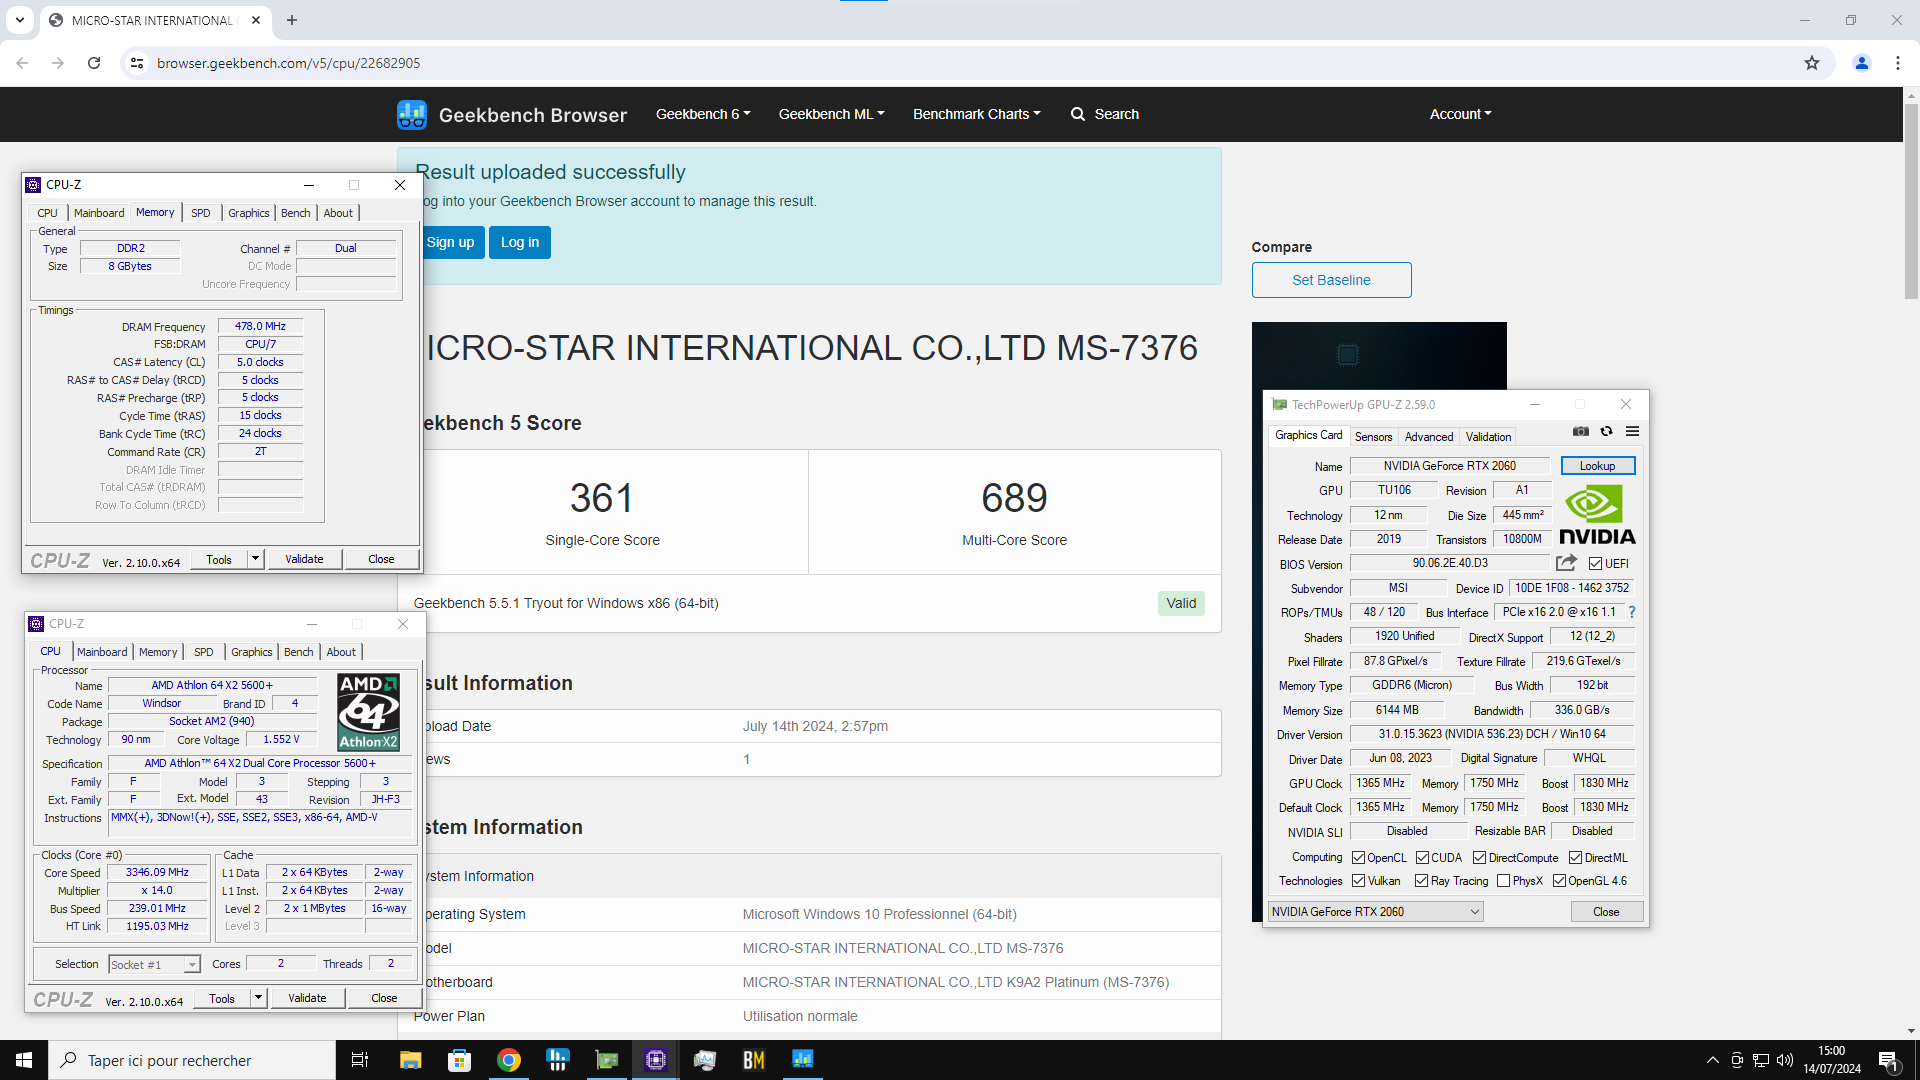Click the Log in button

click(x=520, y=242)
